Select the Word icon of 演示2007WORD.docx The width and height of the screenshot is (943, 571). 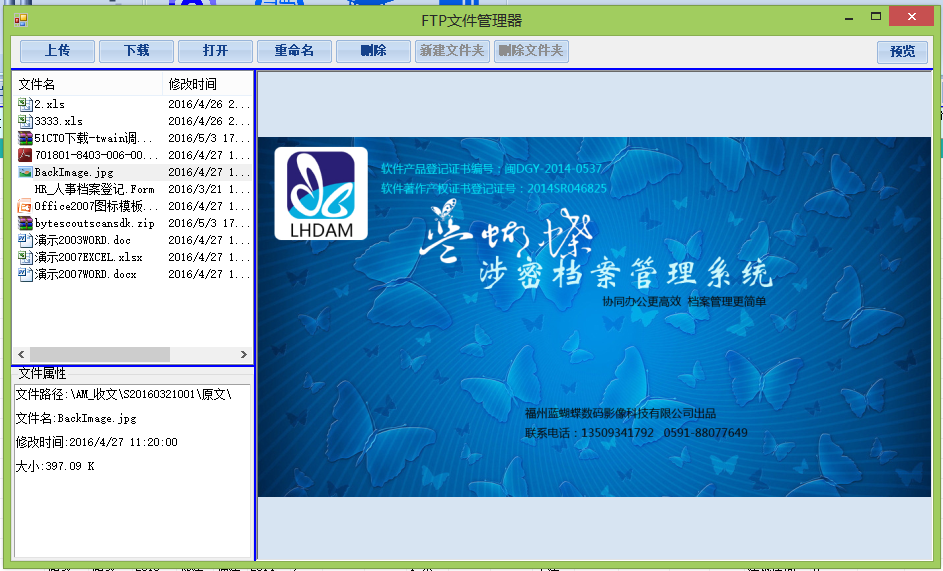pos(25,274)
